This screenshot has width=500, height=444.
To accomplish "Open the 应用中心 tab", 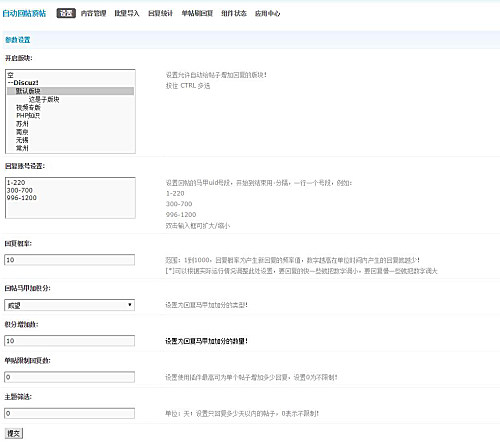I will tap(267, 13).
